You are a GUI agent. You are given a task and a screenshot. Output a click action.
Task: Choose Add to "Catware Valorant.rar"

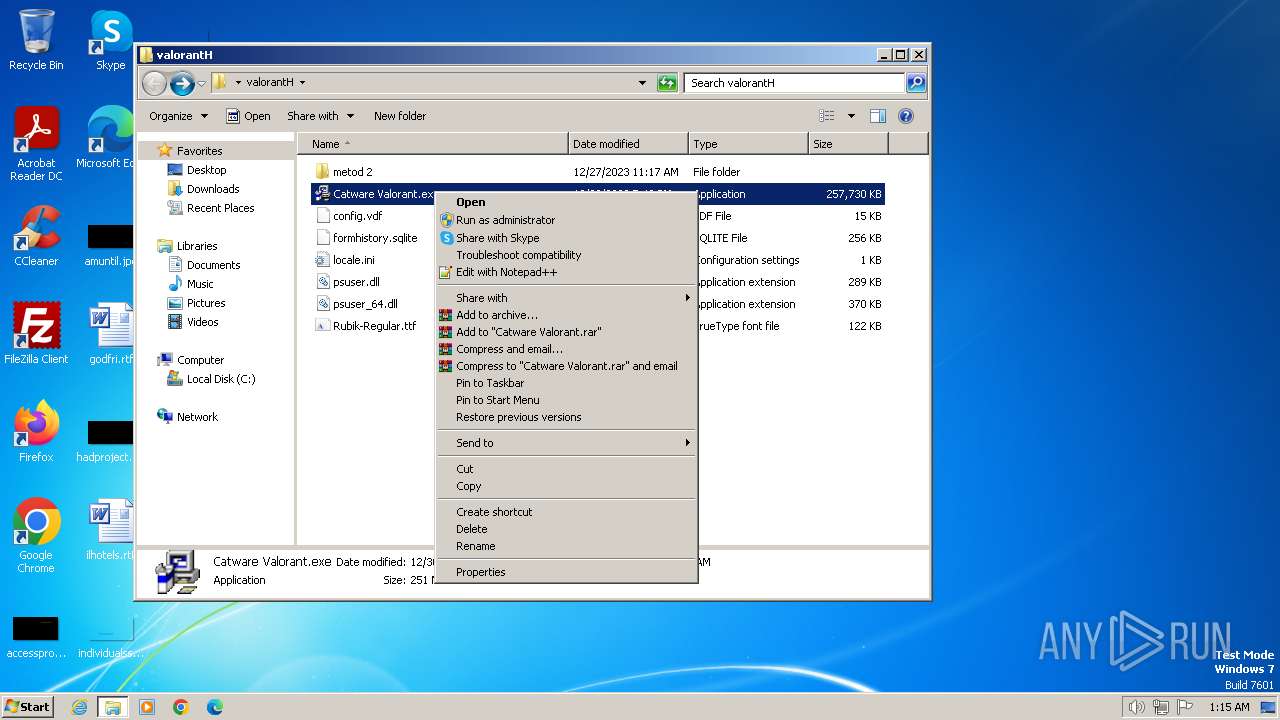(x=567, y=332)
